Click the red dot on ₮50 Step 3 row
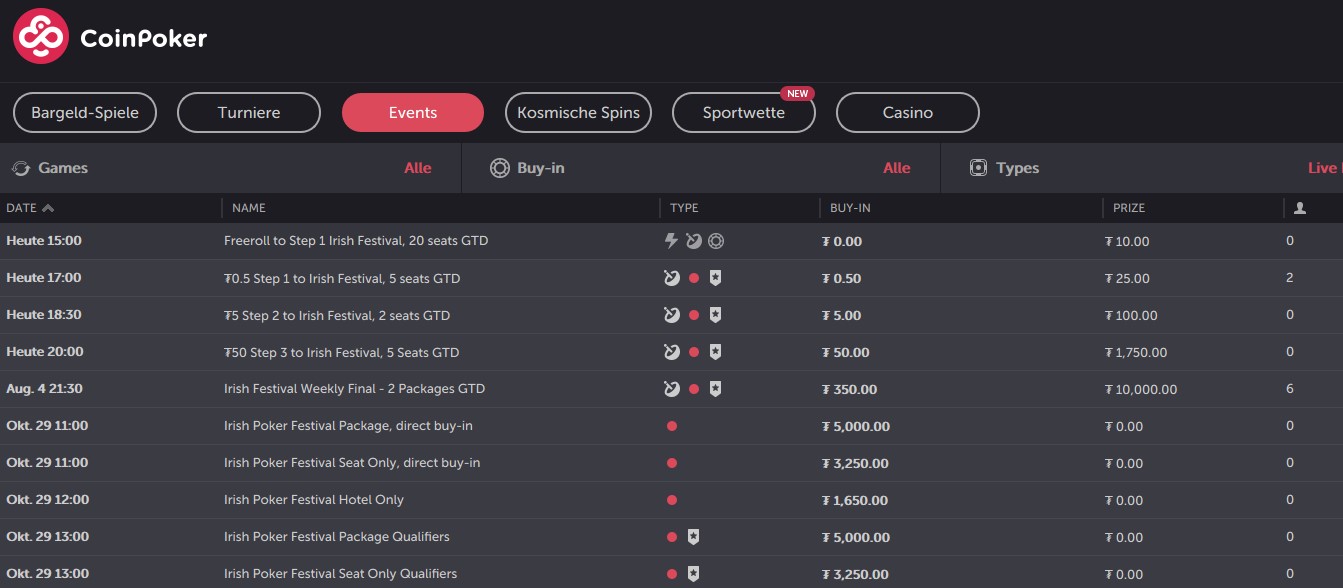The width and height of the screenshot is (1343, 588). tap(694, 352)
